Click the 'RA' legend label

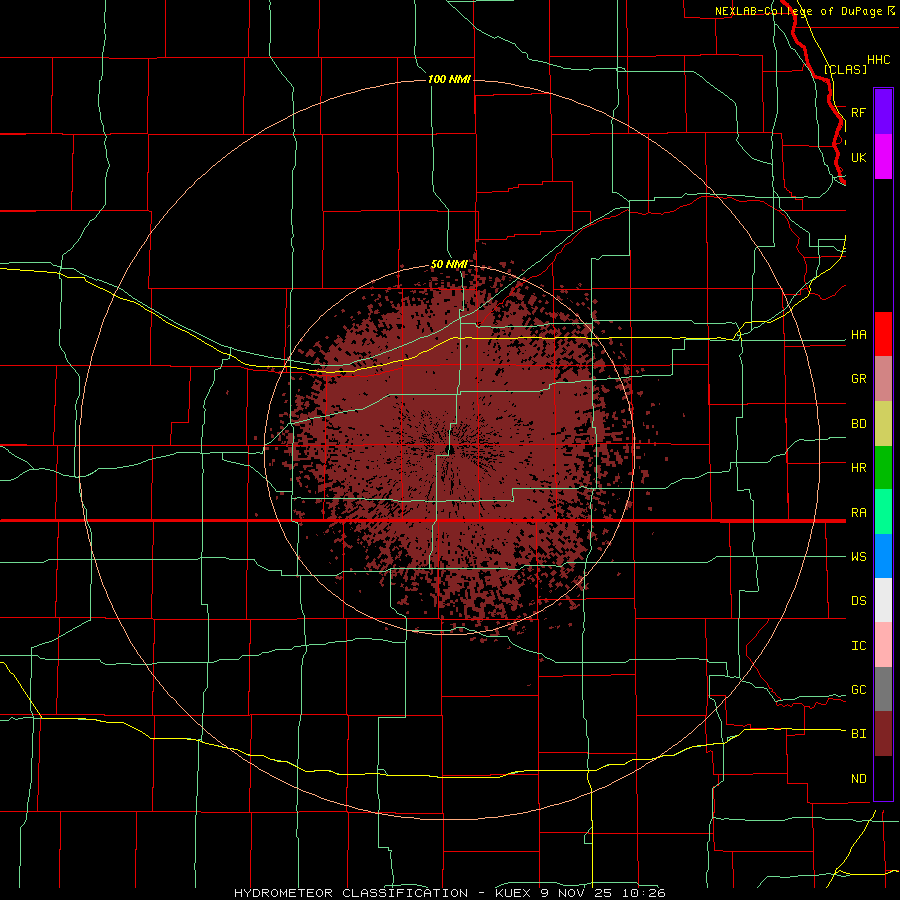[858, 513]
